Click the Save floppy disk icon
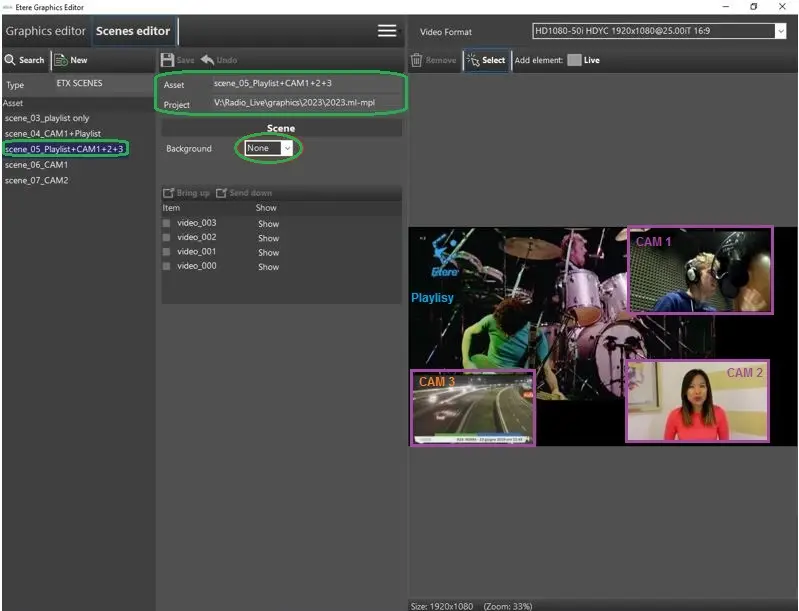The height and width of the screenshot is (611, 799). (168, 60)
